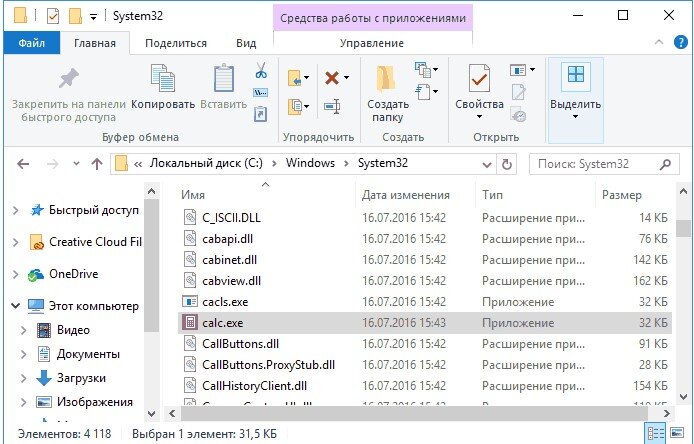Open the Управление ribbon tab
The width and height of the screenshot is (694, 444).
(372, 43)
